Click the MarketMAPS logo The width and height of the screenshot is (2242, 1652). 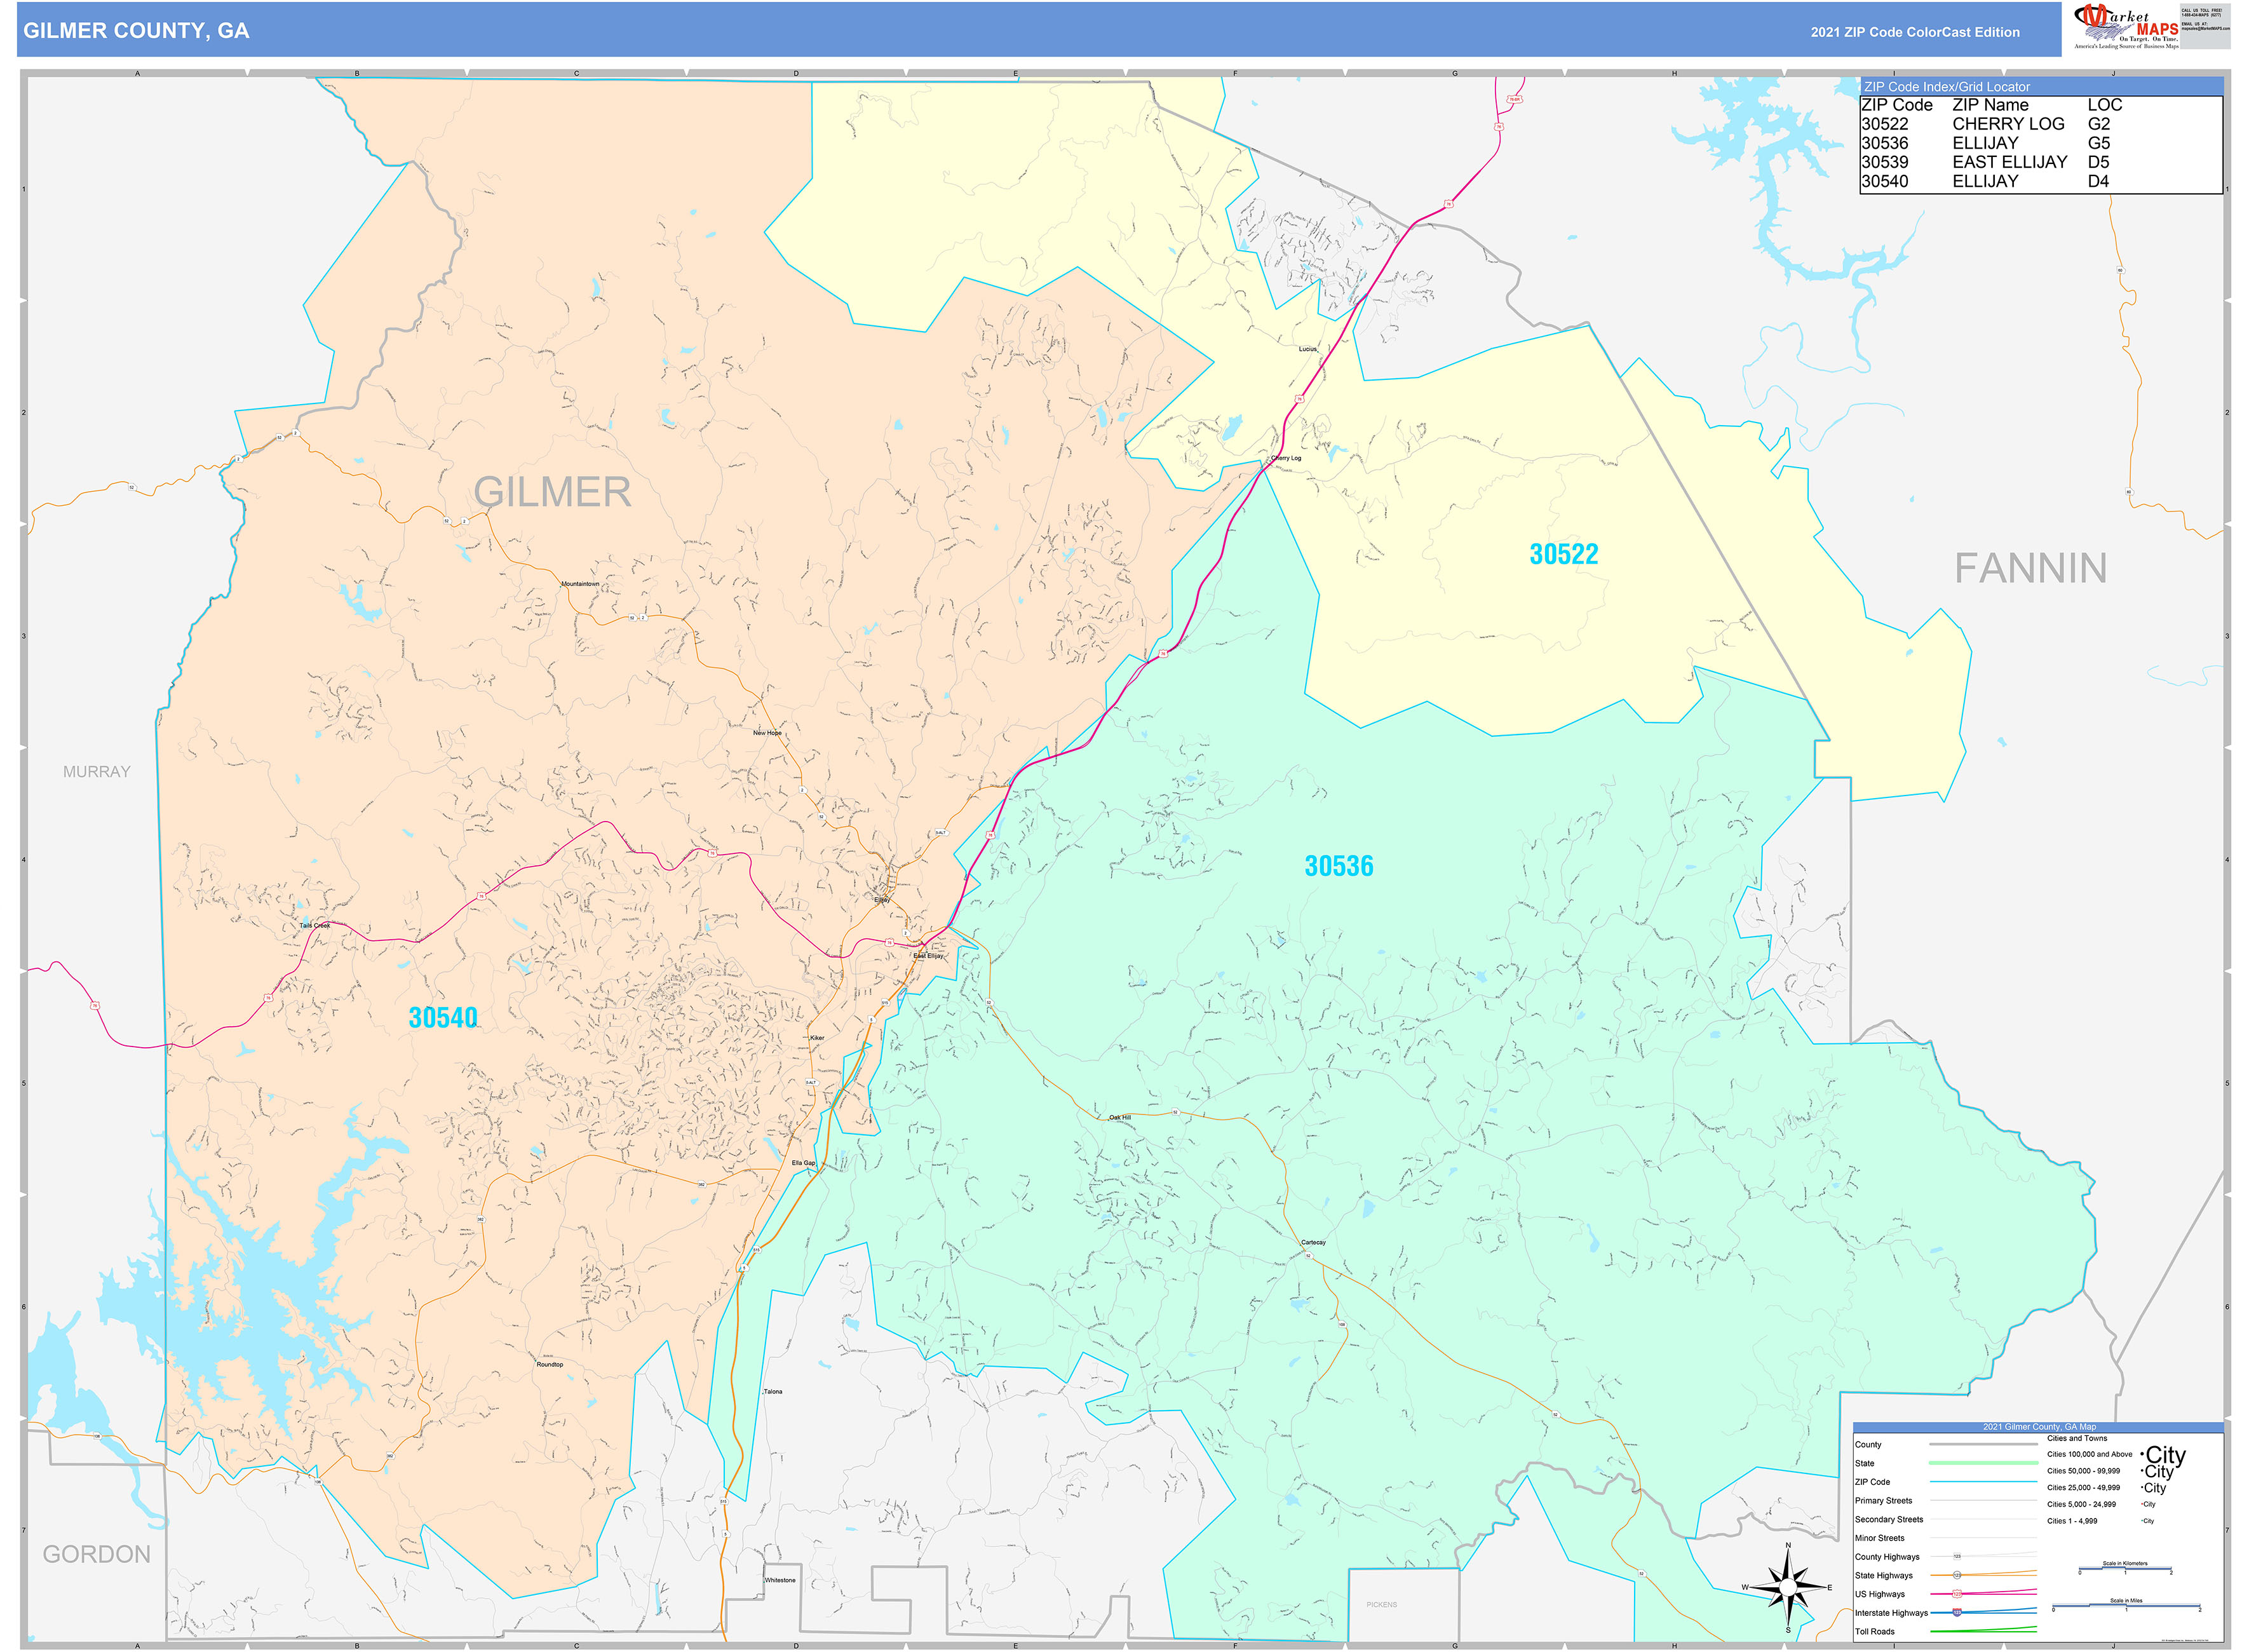click(x=2127, y=27)
